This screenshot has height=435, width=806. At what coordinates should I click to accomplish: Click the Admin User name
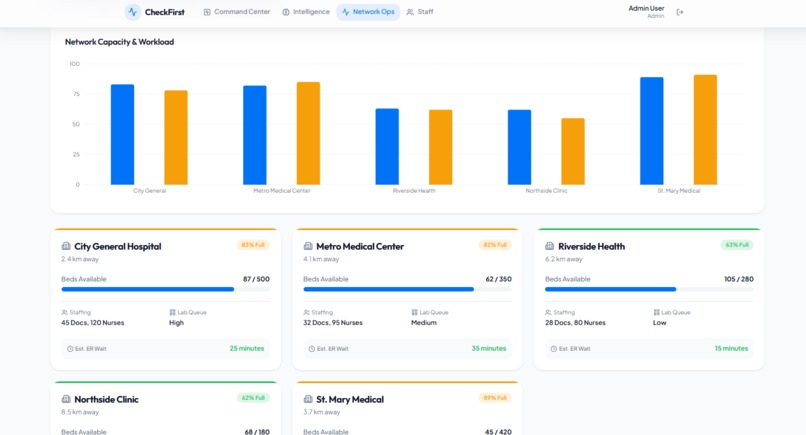[646, 8]
